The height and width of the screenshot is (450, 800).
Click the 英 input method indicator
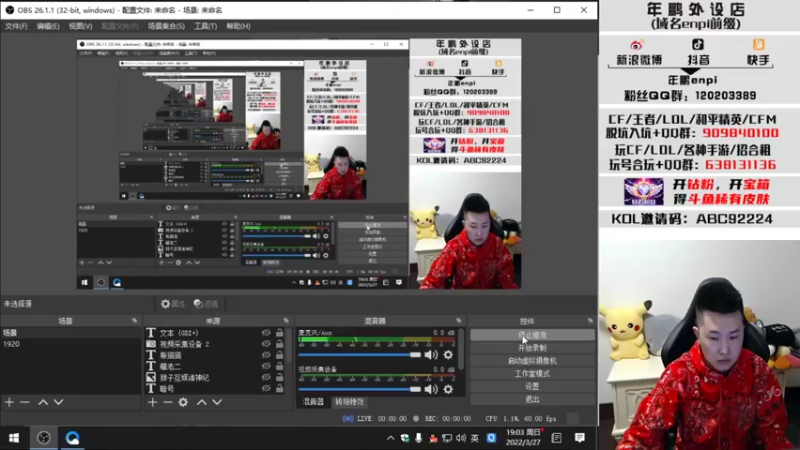475,438
